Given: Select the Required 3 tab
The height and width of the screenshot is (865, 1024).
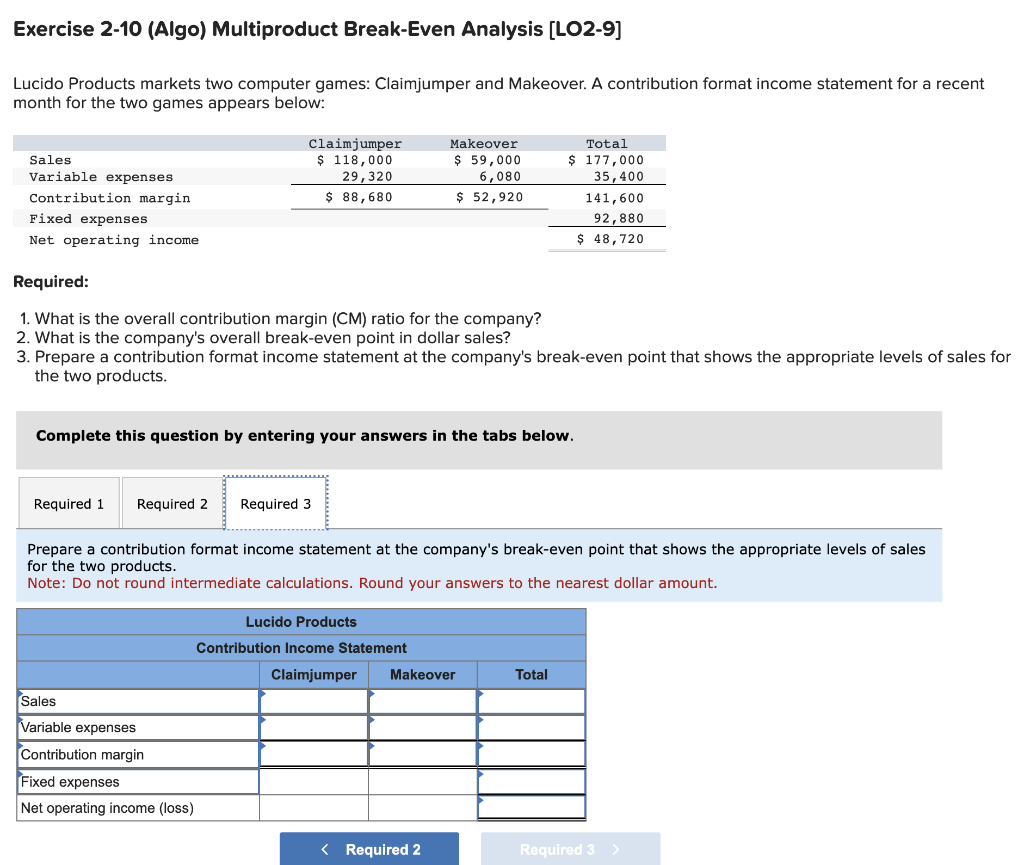Looking at the screenshot, I should click(x=275, y=503).
